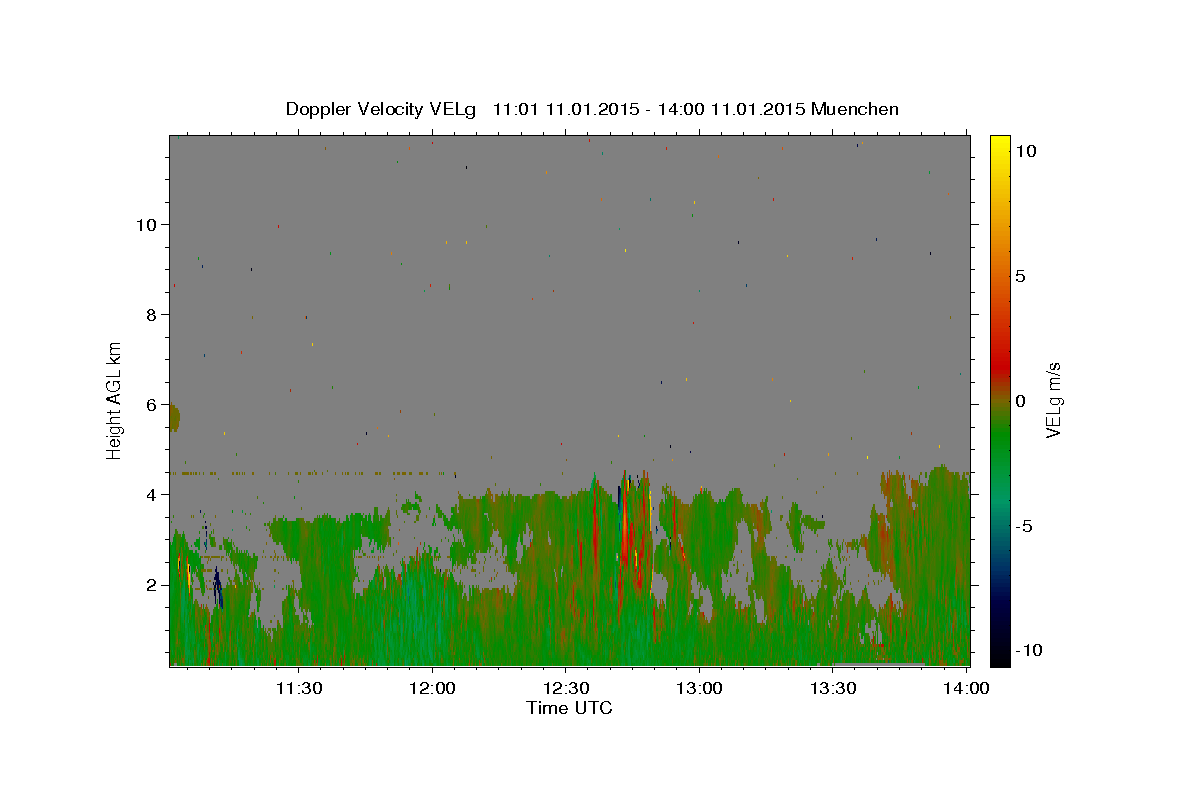Click the colorbar value 5

(x=1020, y=276)
